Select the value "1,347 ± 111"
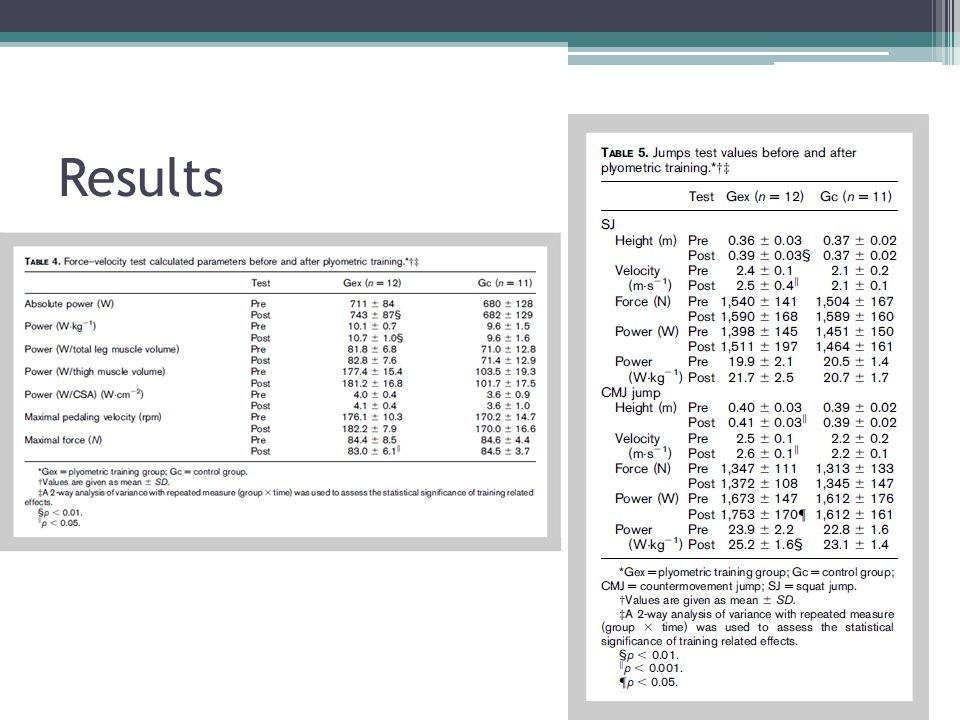This screenshot has width=960, height=720. pos(759,469)
